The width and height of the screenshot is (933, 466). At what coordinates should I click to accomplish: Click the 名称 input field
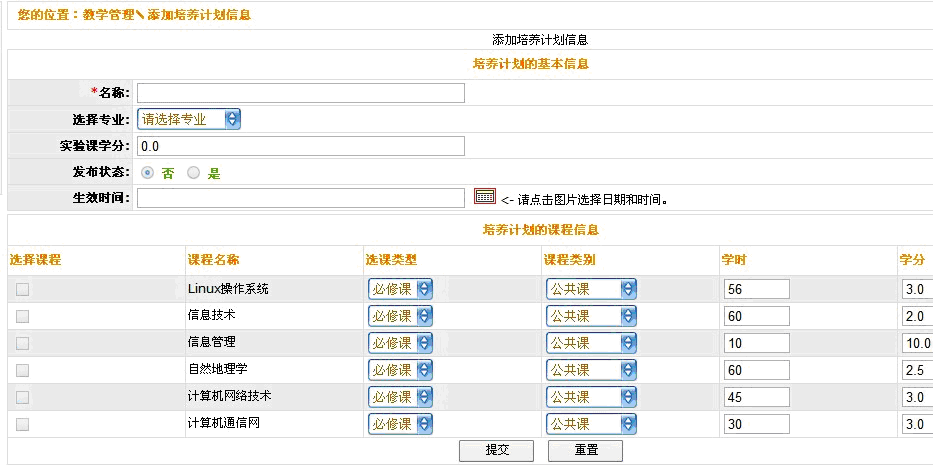[301, 93]
